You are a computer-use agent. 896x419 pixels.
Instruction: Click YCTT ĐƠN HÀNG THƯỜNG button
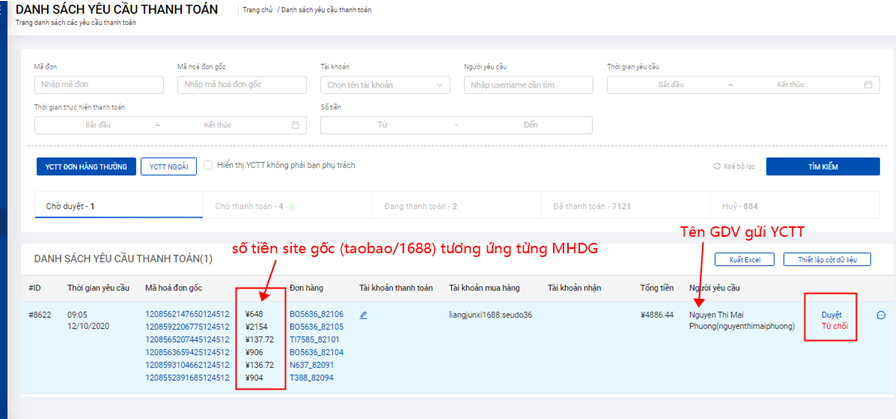tap(85, 167)
